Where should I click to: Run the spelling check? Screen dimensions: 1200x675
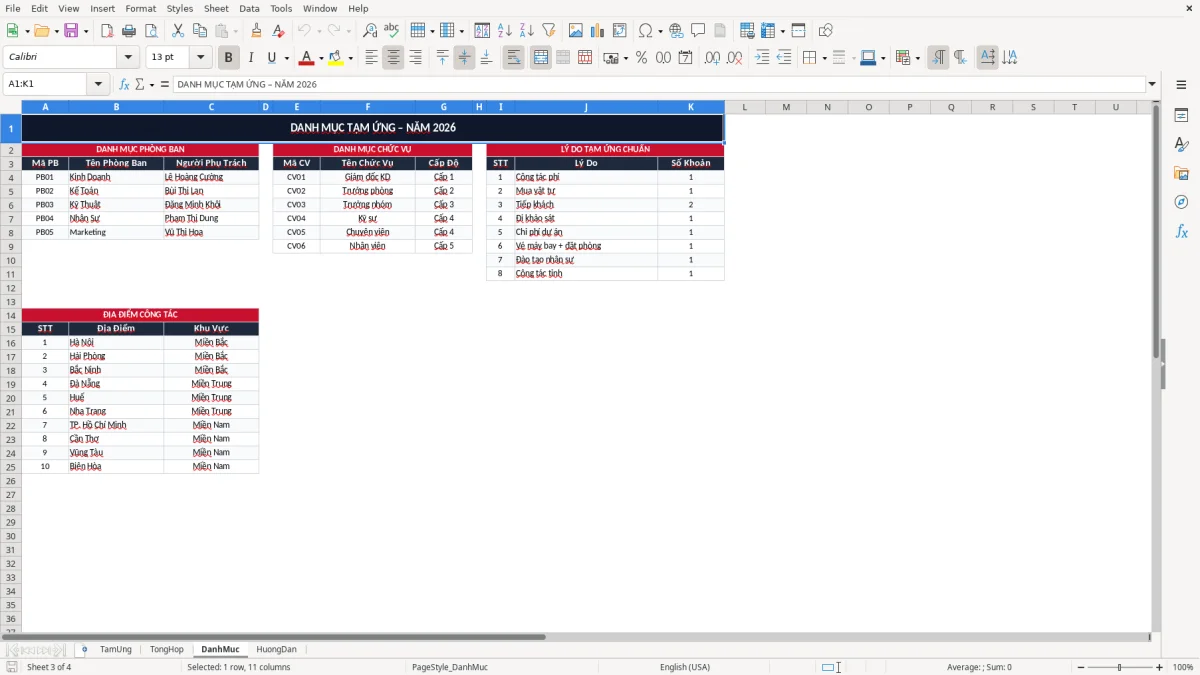coord(392,31)
